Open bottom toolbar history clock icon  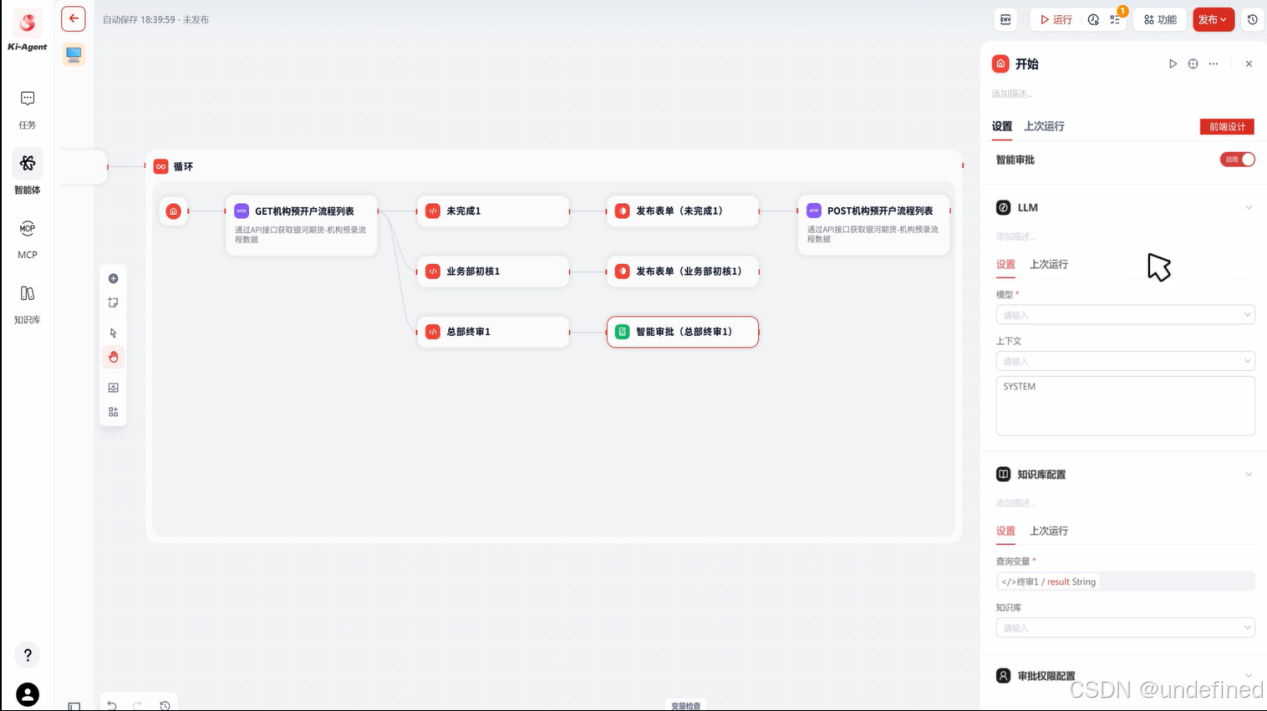point(165,705)
